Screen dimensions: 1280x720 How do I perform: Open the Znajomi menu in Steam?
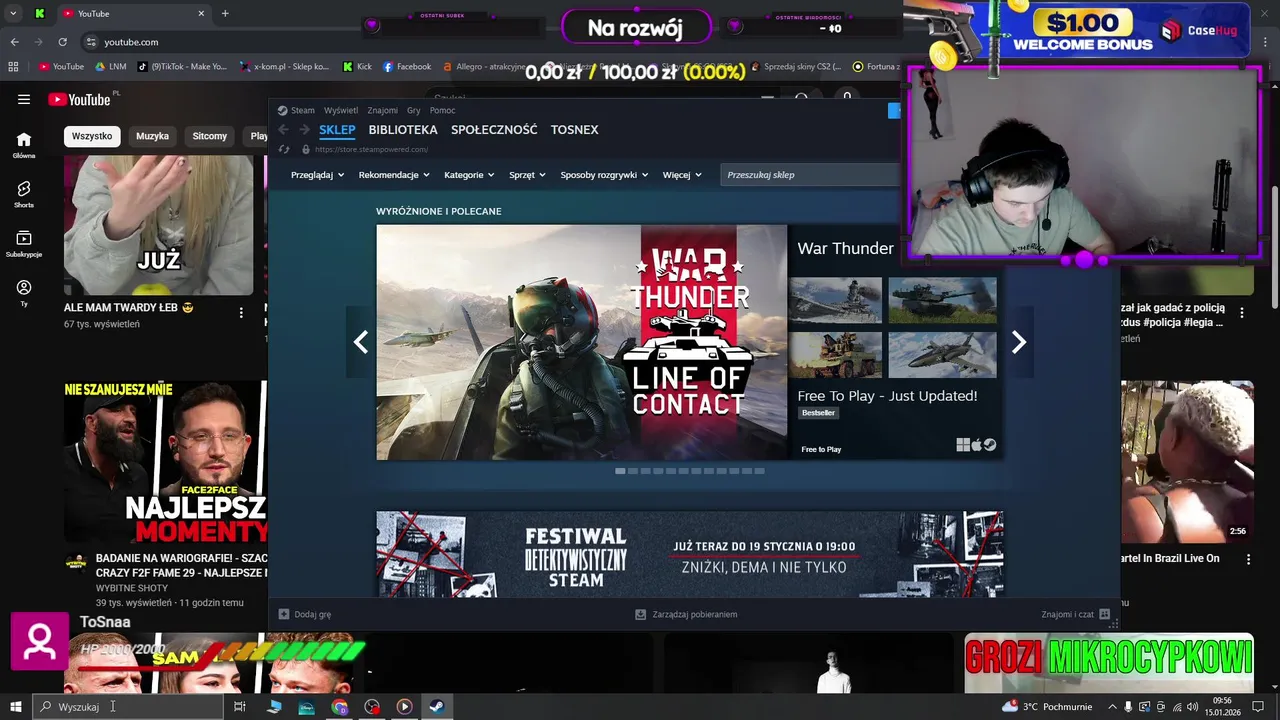pos(382,110)
